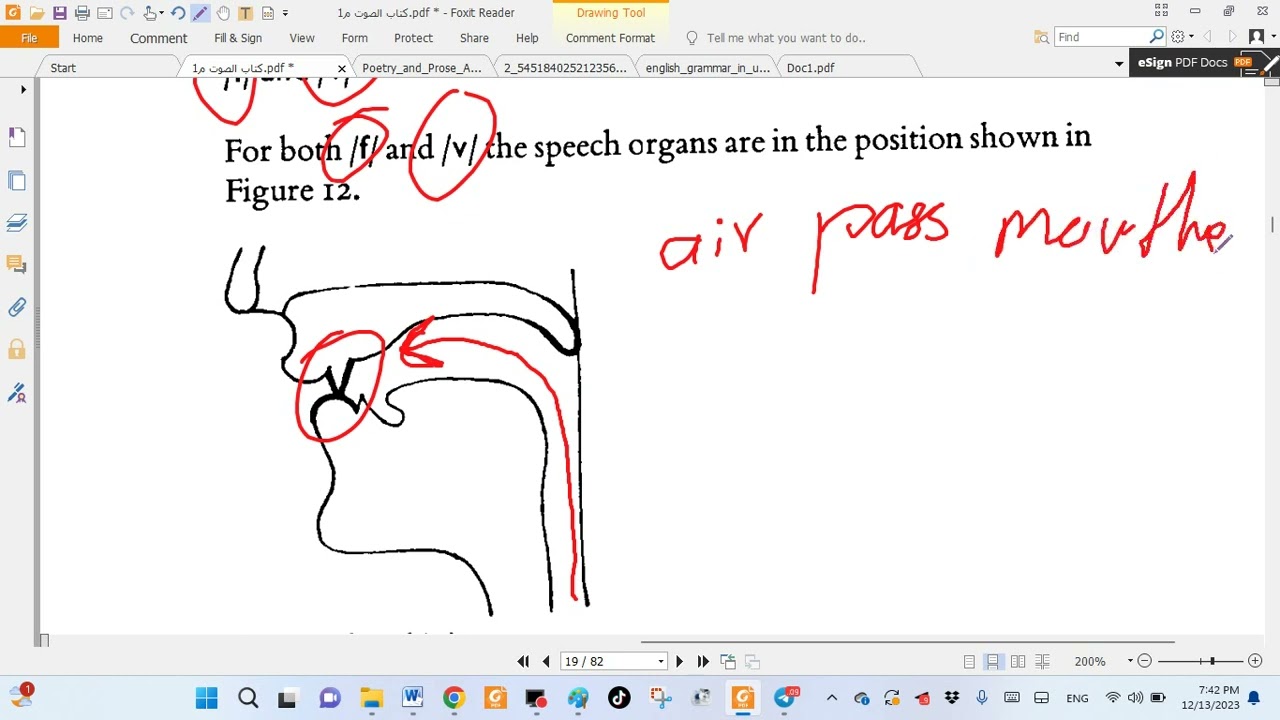This screenshot has height=720, width=1280.
Task: Switch to the Start document tab
Action: pos(63,68)
